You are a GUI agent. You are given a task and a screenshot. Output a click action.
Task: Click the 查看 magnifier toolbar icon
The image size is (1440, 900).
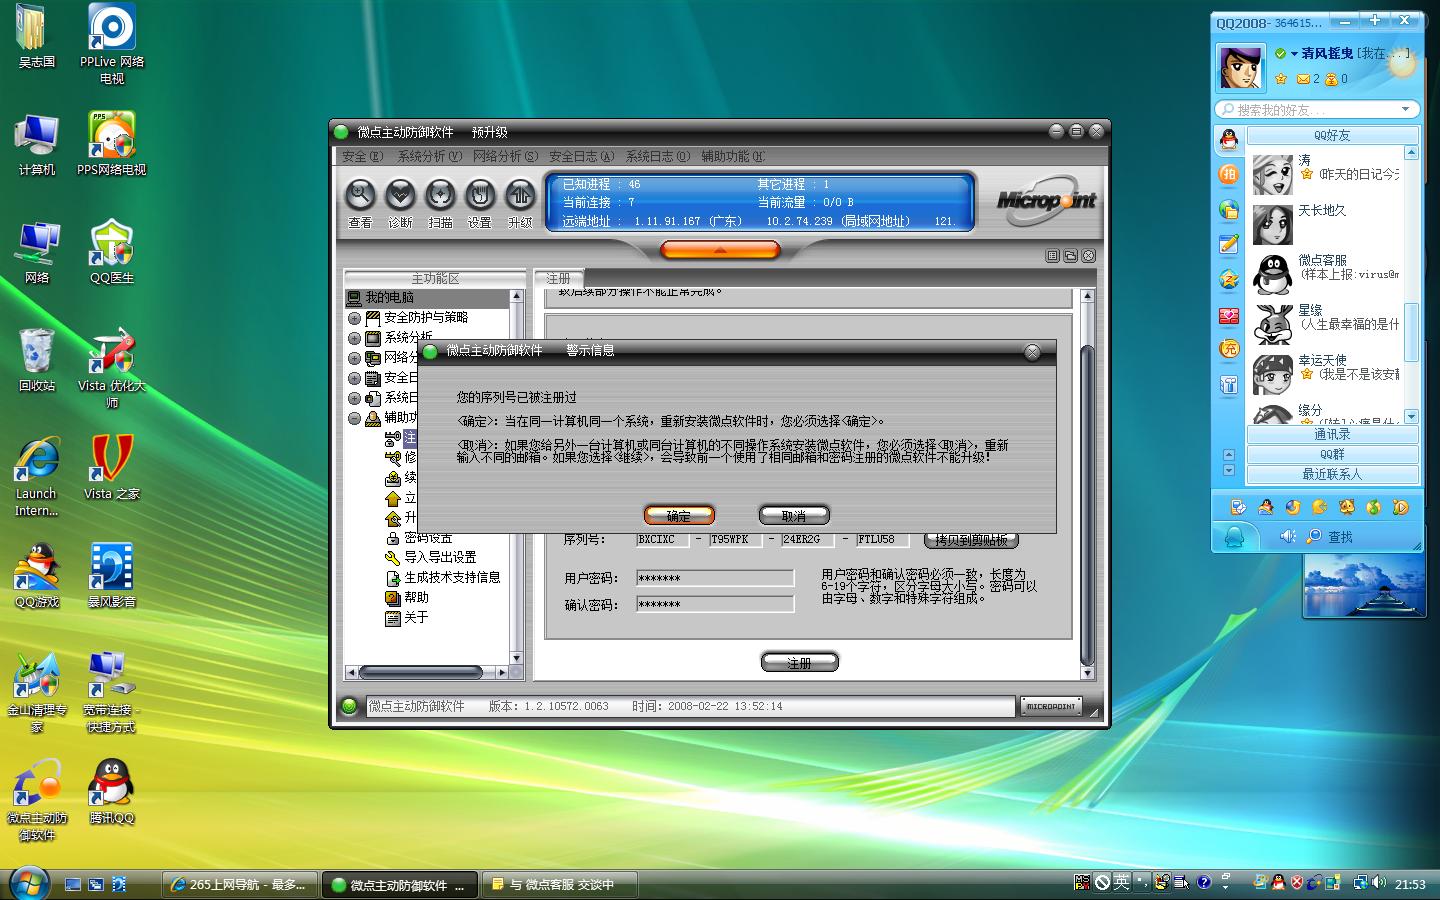(360, 194)
